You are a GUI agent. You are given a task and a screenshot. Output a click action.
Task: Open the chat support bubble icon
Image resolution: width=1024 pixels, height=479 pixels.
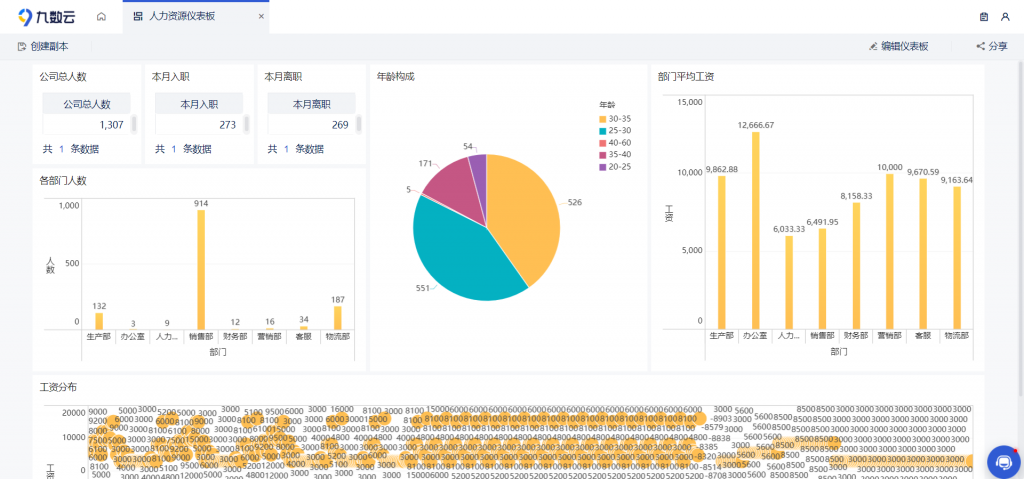pos(1001,460)
